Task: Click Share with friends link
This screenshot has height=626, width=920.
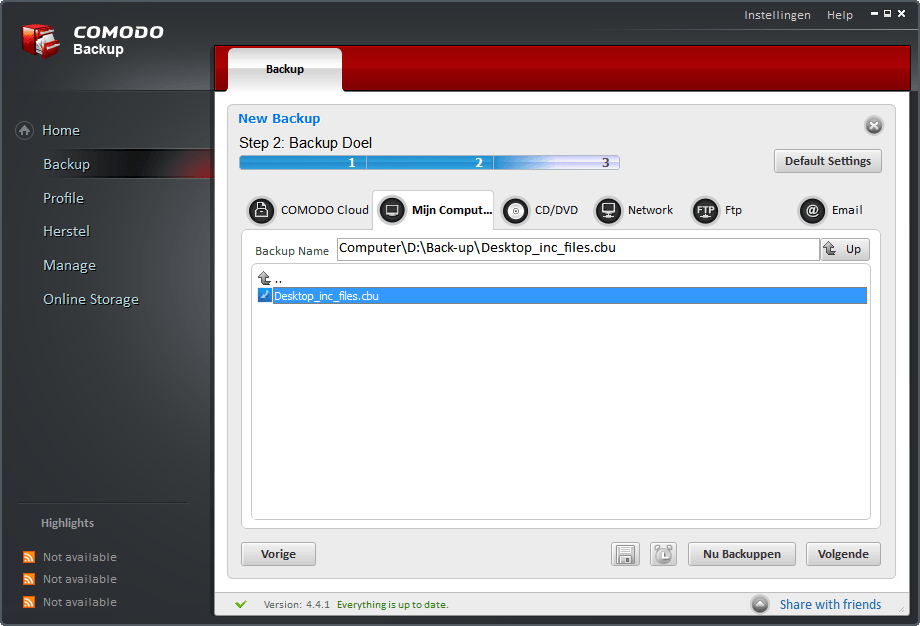Action: [830, 604]
